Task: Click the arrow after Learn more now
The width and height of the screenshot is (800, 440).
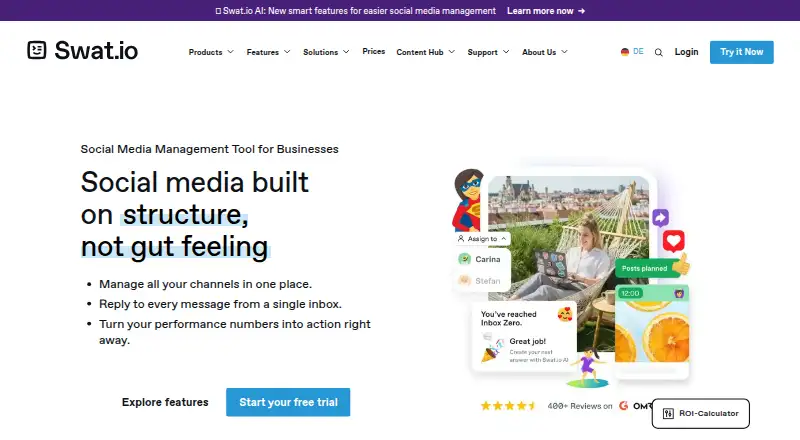Action: (582, 11)
